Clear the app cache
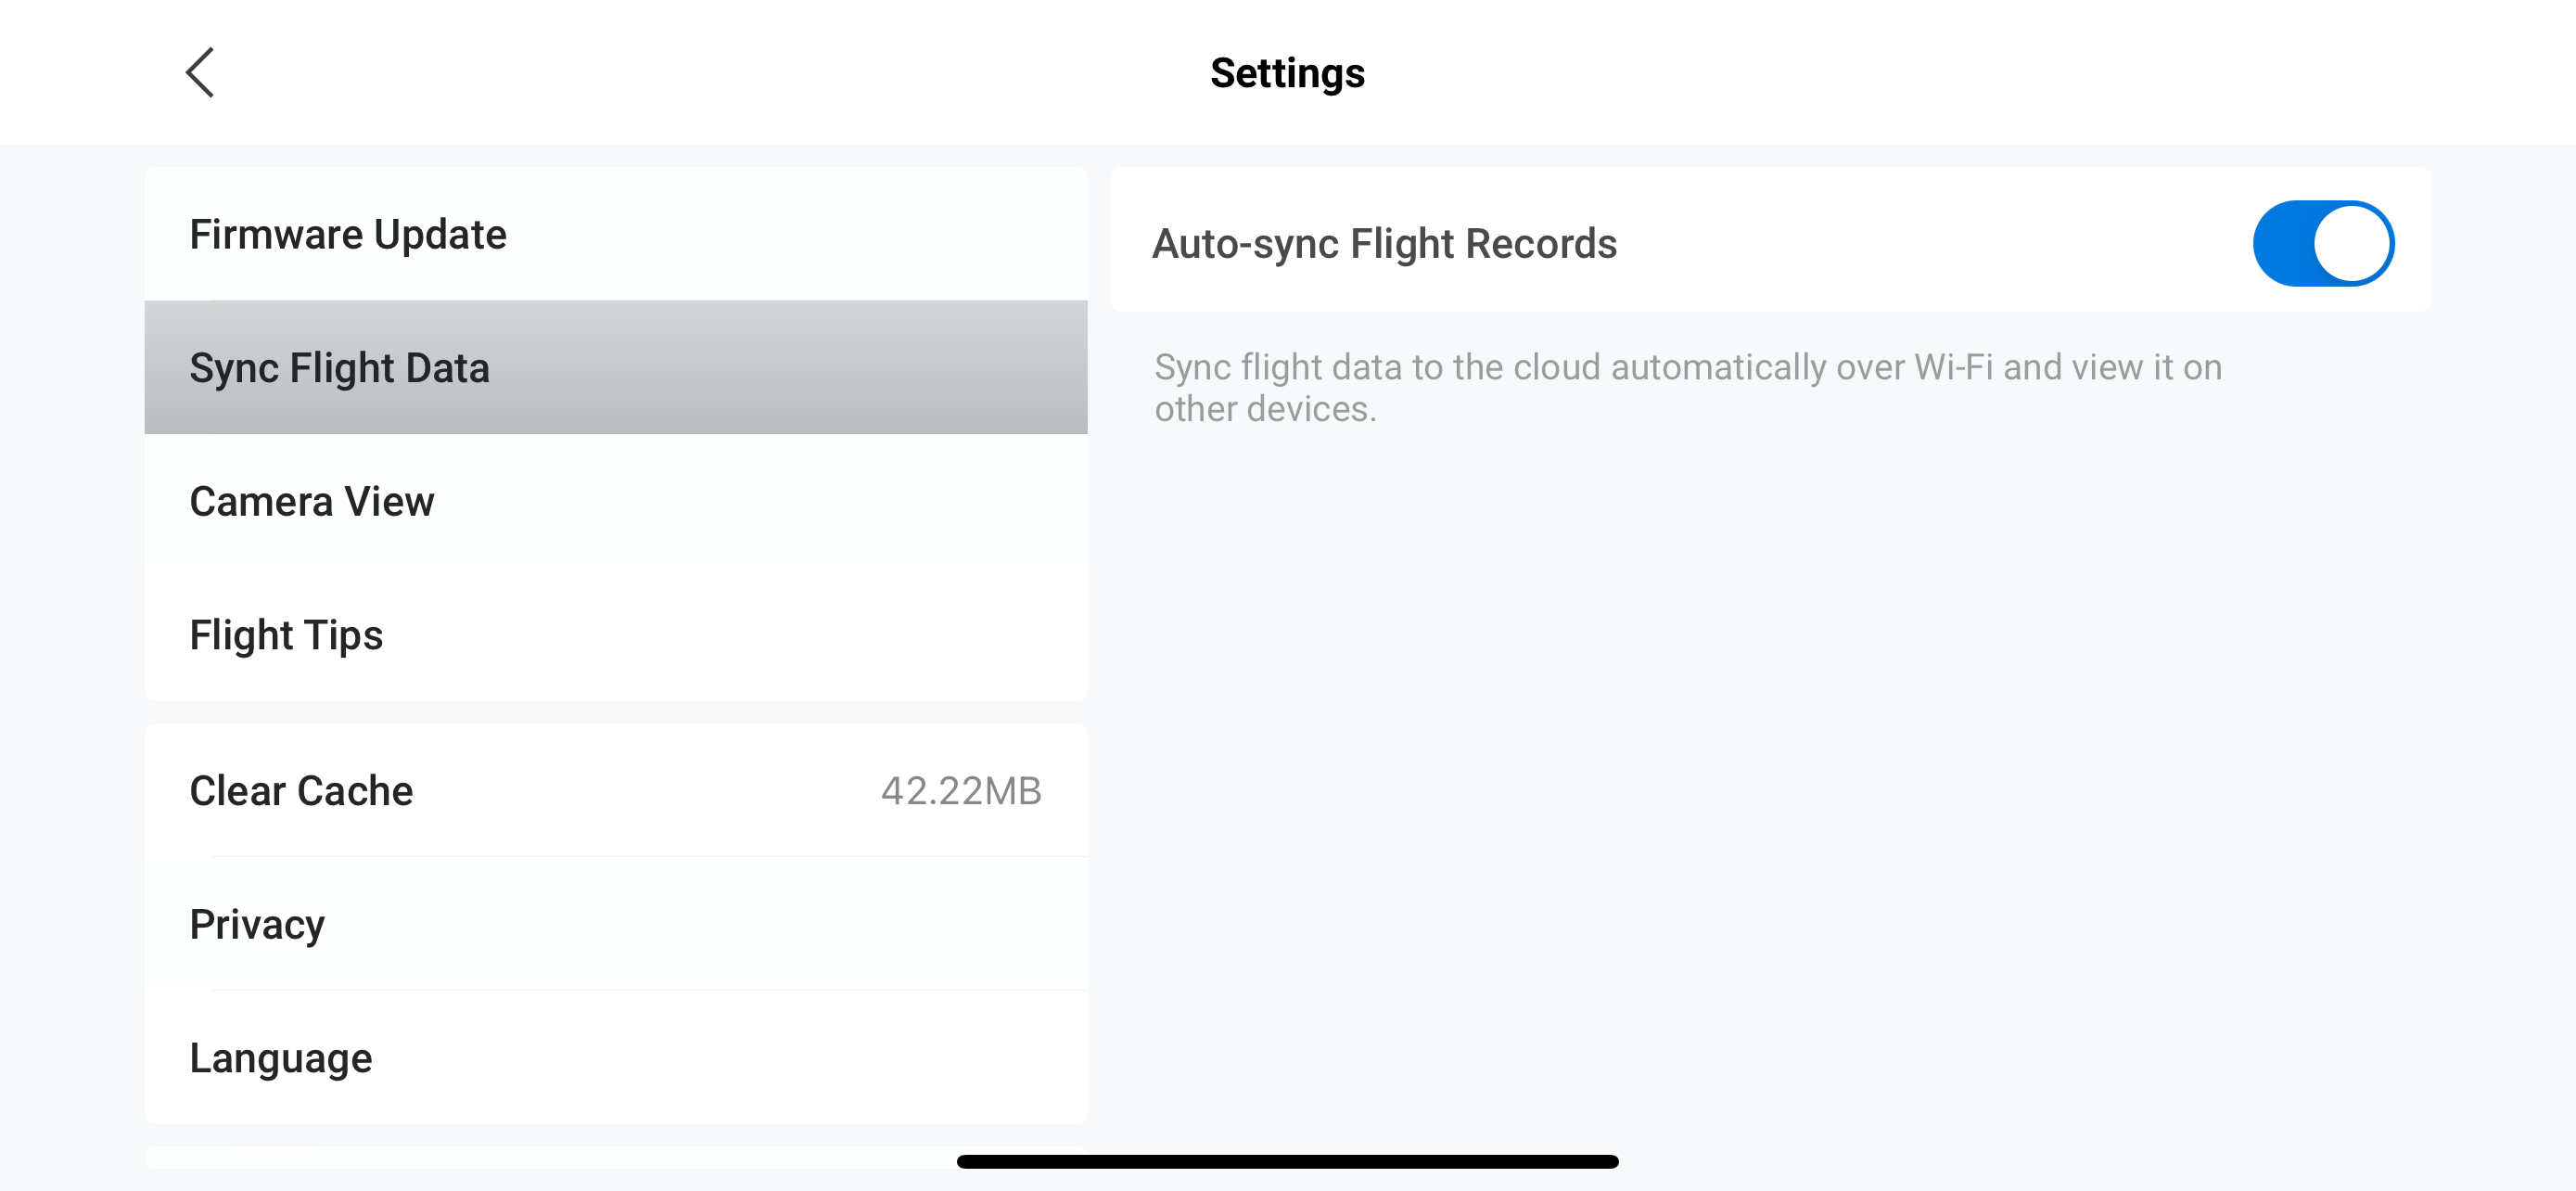Viewport: 2576px width, 1191px height. click(x=301, y=791)
